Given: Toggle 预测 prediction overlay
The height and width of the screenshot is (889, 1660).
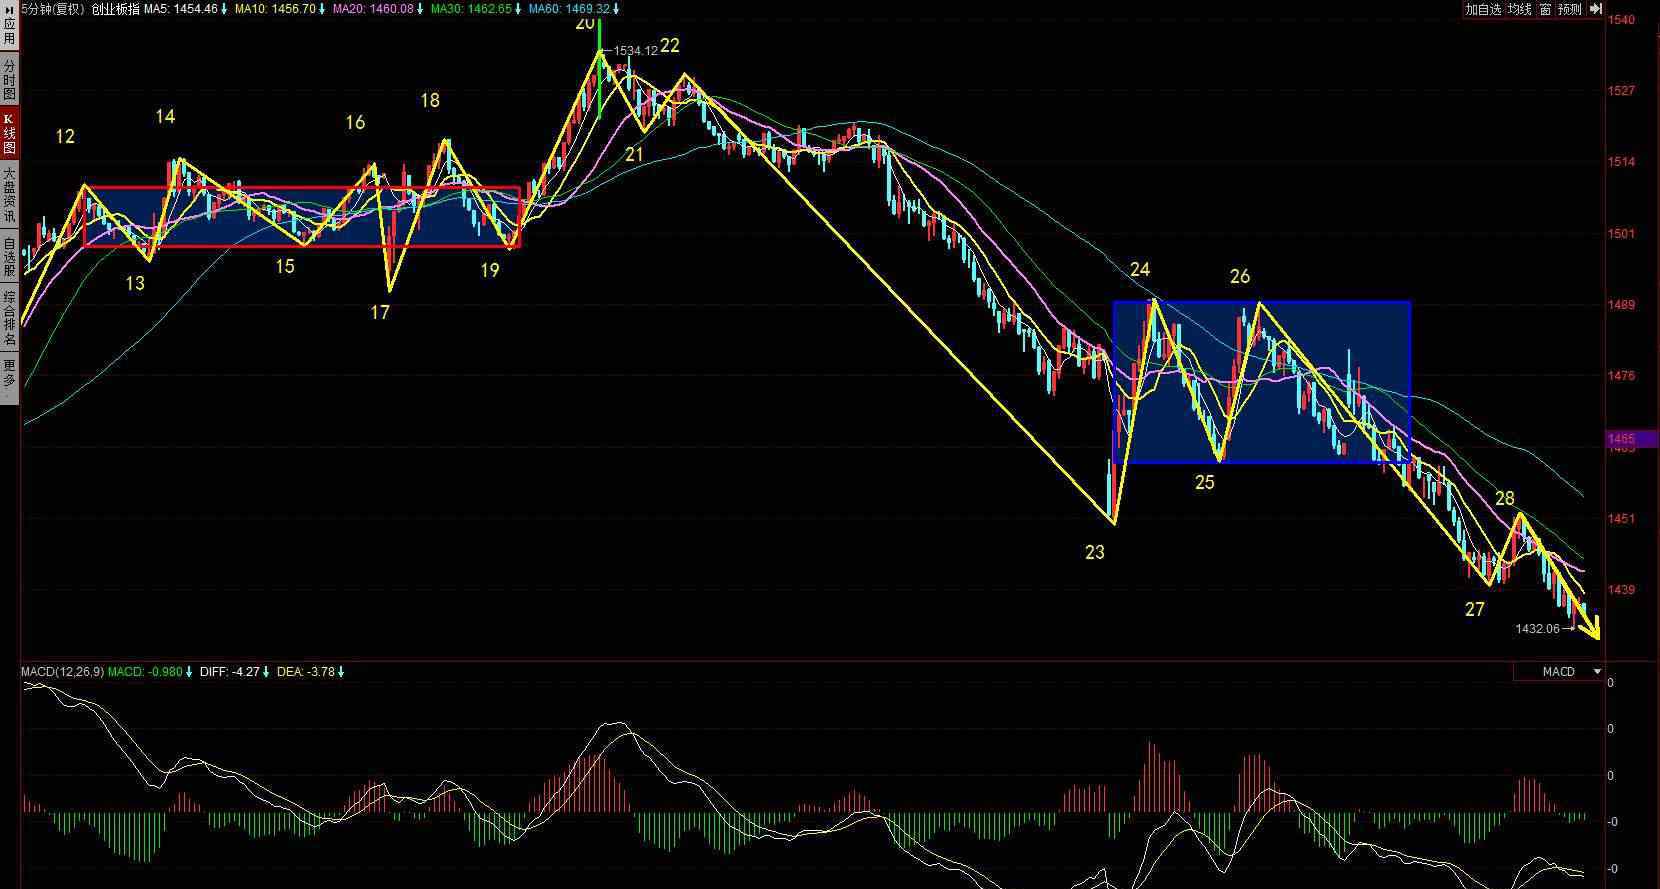Looking at the screenshot, I should [1568, 9].
